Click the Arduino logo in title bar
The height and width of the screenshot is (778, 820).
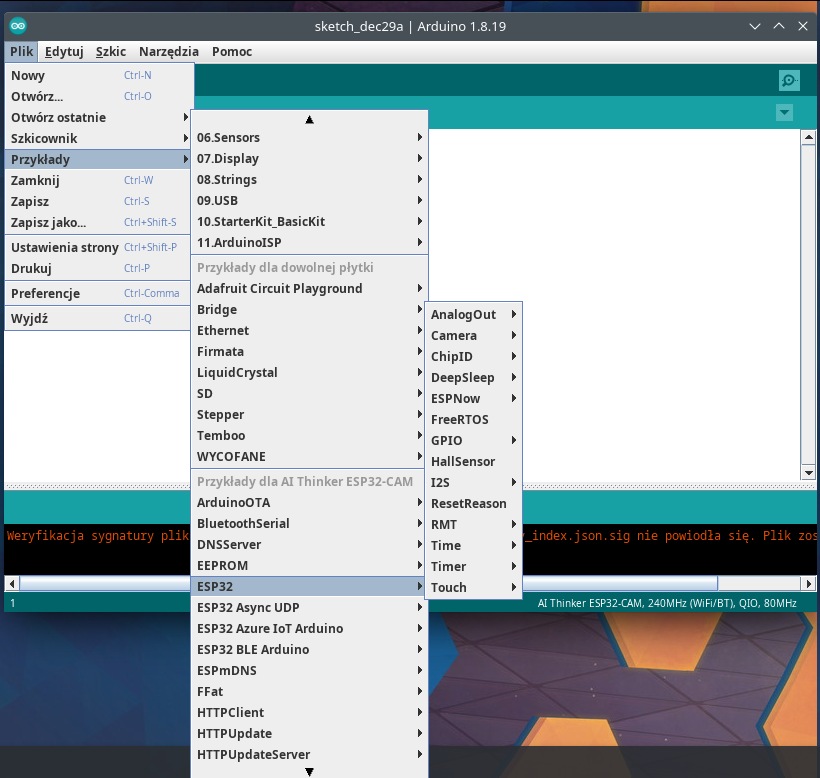18,25
